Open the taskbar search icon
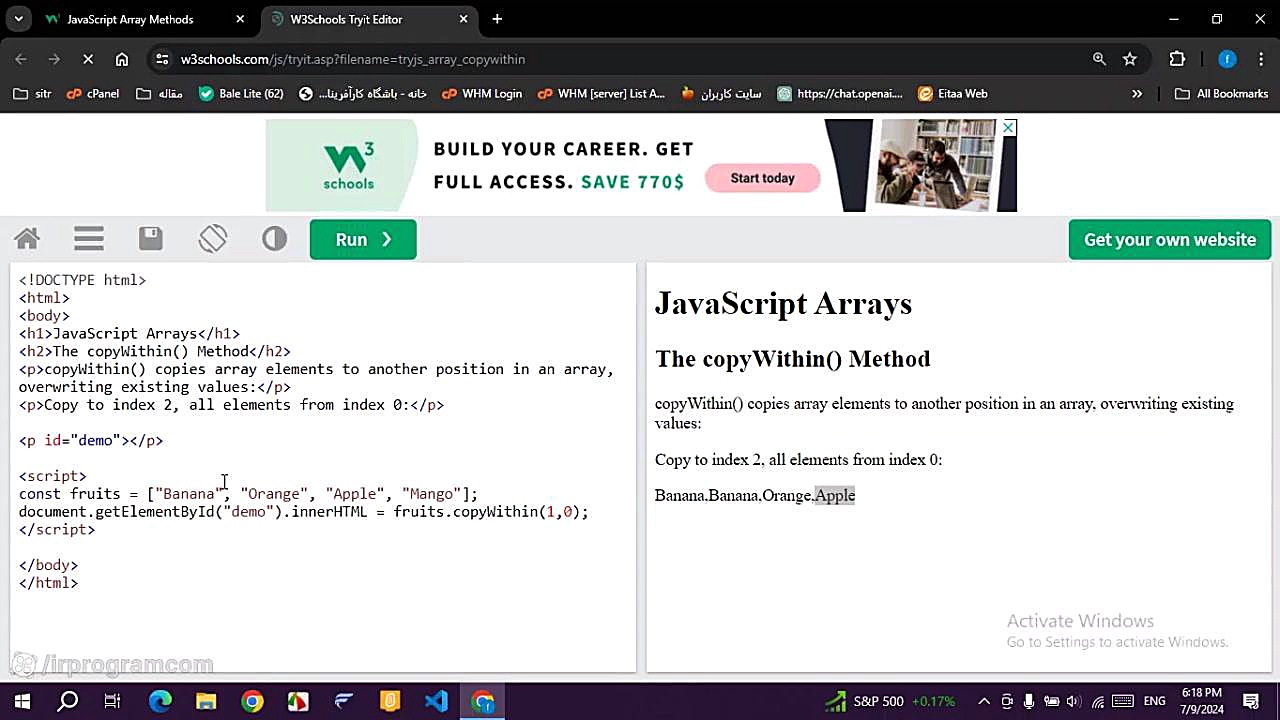1280x720 pixels. pyautogui.click(x=68, y=701)
